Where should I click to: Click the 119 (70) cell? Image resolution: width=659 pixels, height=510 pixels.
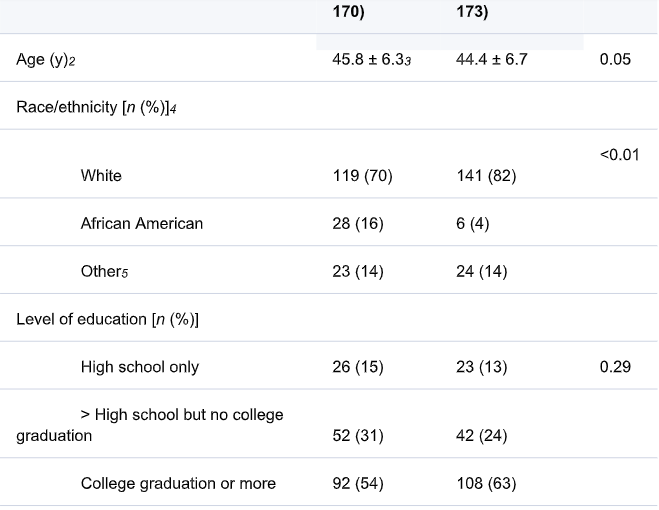click(x=362, y=176)
